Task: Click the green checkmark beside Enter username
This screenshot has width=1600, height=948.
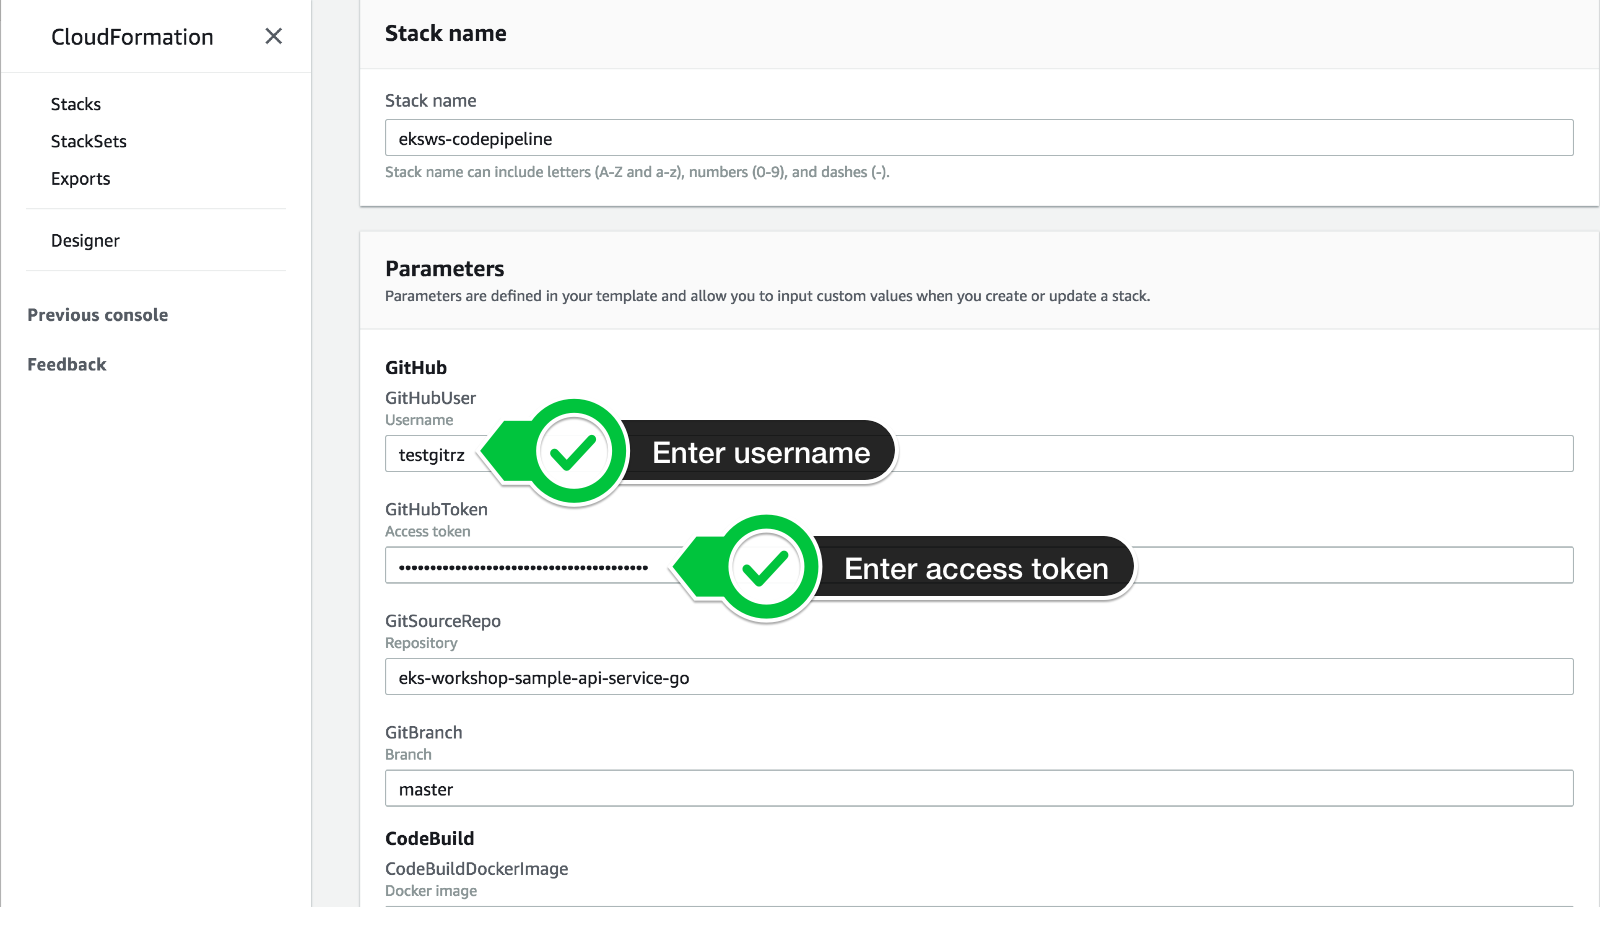Action: [x=570, y=452]
